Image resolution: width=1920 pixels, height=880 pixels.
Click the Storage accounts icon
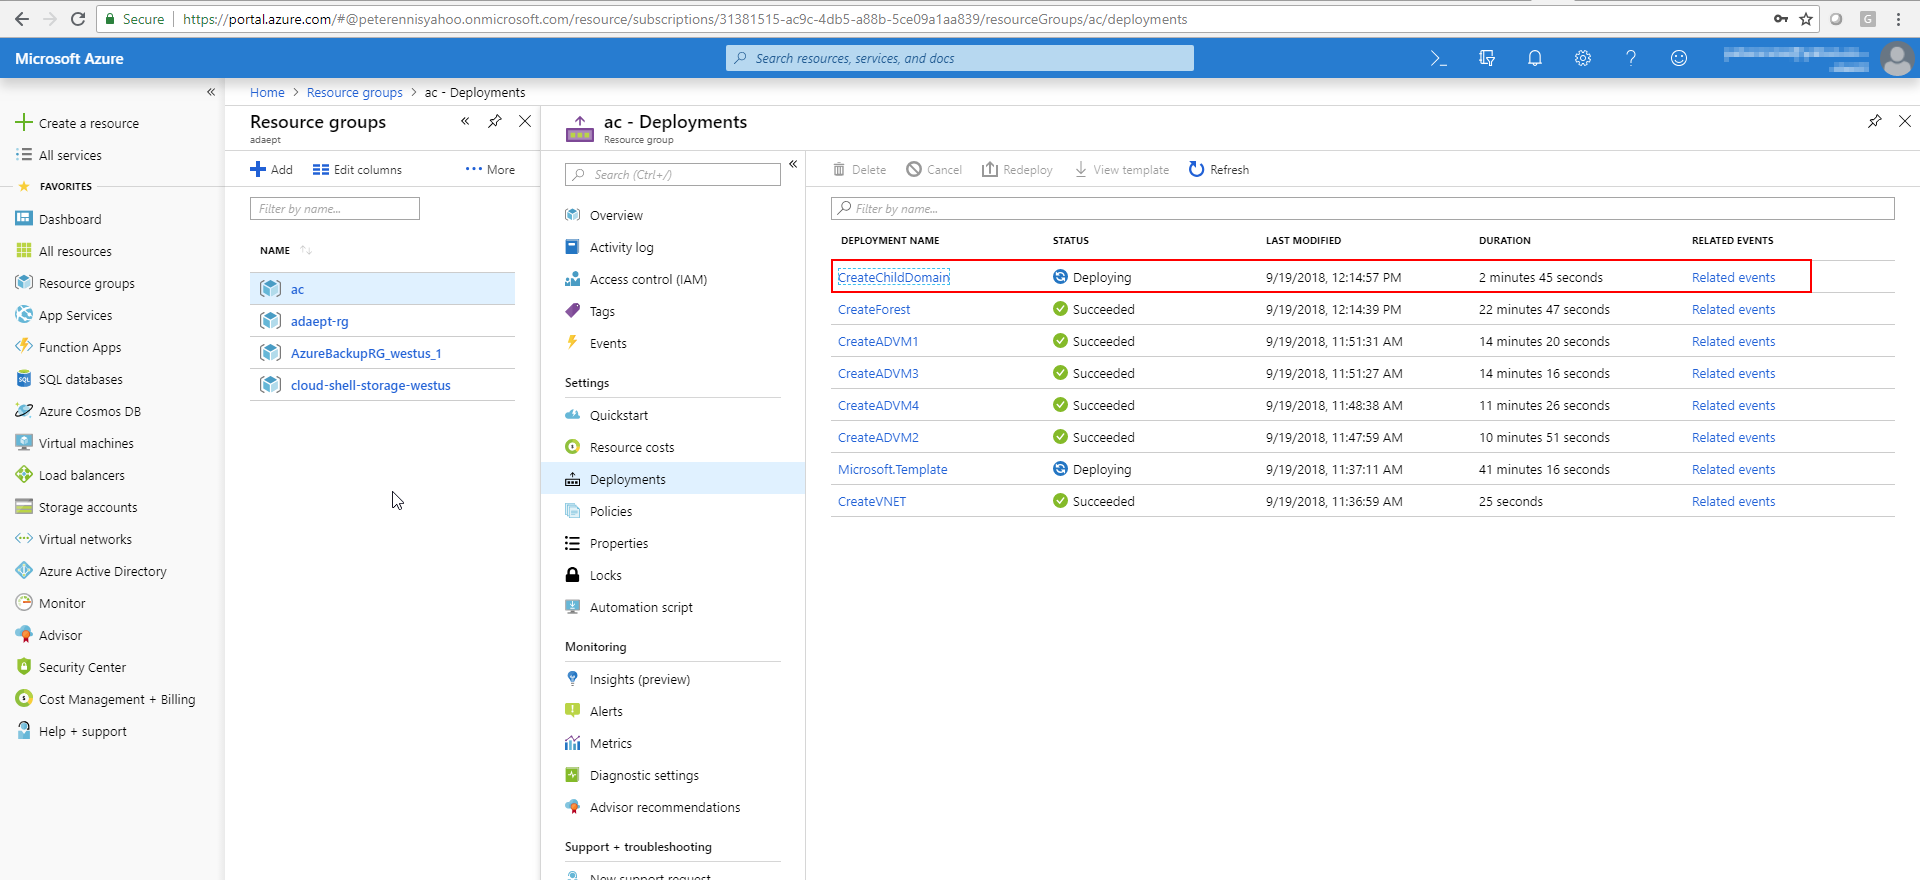point(24,507)
